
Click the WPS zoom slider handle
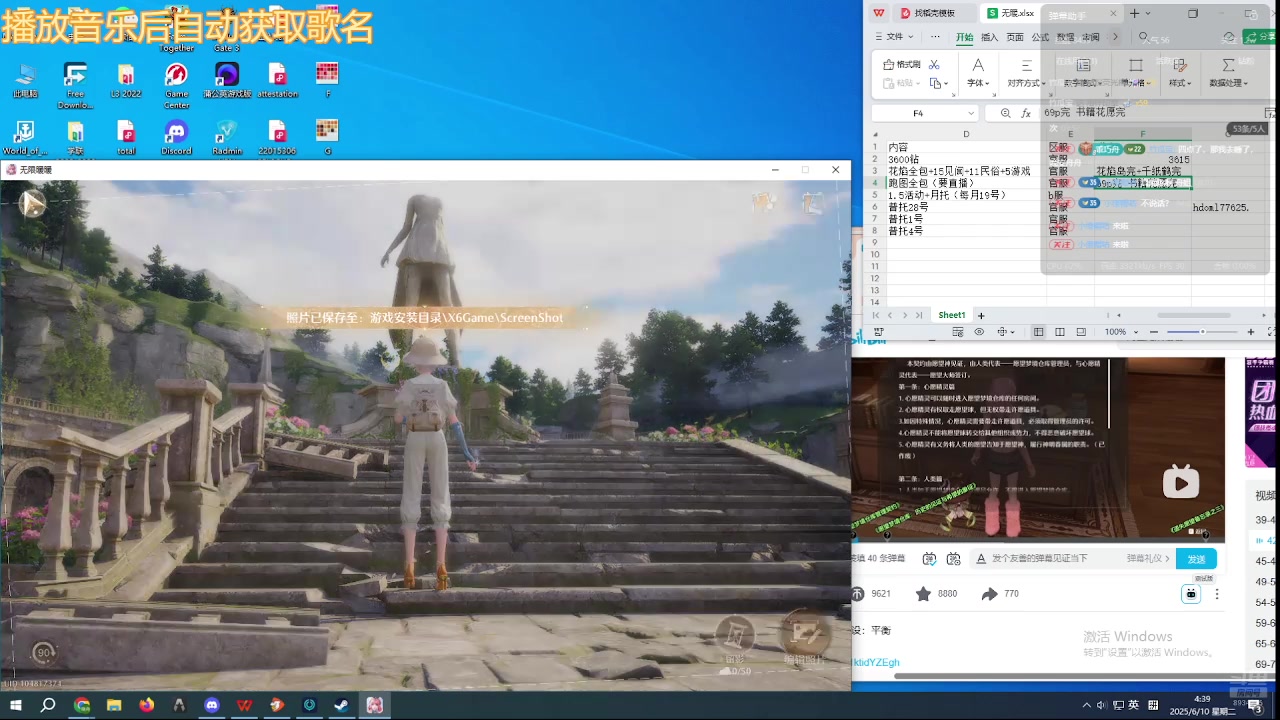pyautogui.click(x=1203, y=332)
